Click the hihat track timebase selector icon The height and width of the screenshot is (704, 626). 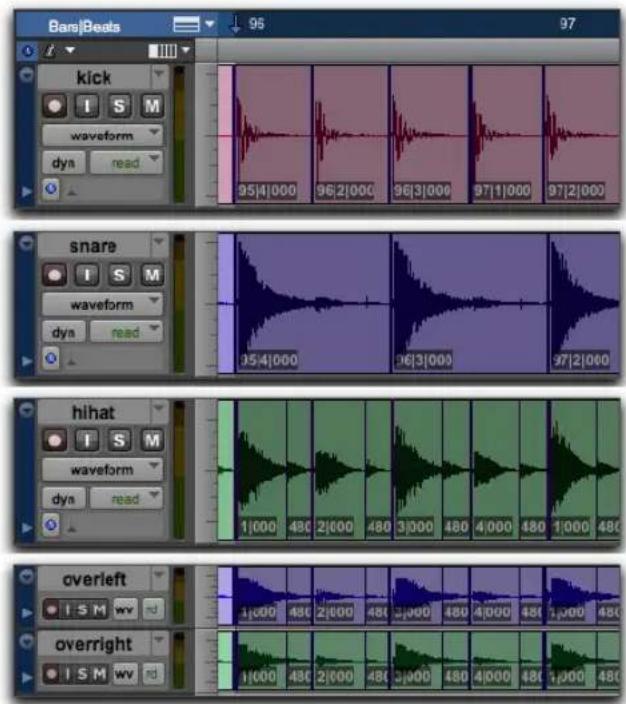pos(51,524)
